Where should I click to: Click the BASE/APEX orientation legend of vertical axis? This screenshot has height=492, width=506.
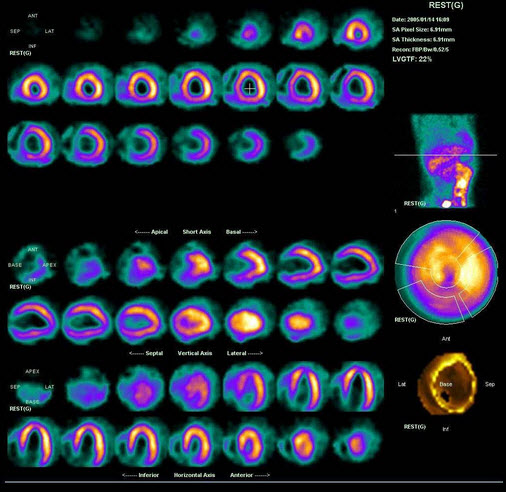[x=32, y=265]
